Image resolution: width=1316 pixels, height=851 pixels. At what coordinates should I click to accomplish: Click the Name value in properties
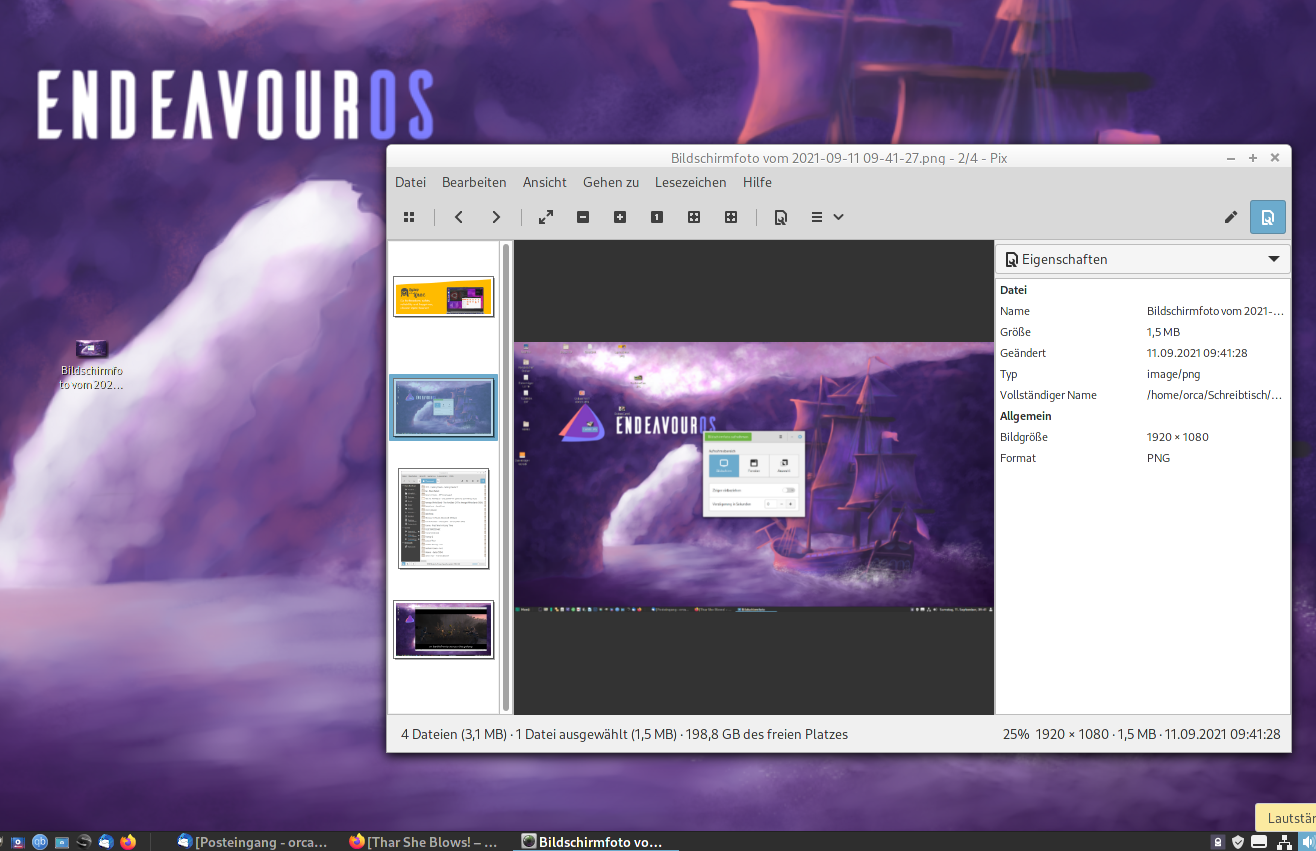[x=1215, y=311]
